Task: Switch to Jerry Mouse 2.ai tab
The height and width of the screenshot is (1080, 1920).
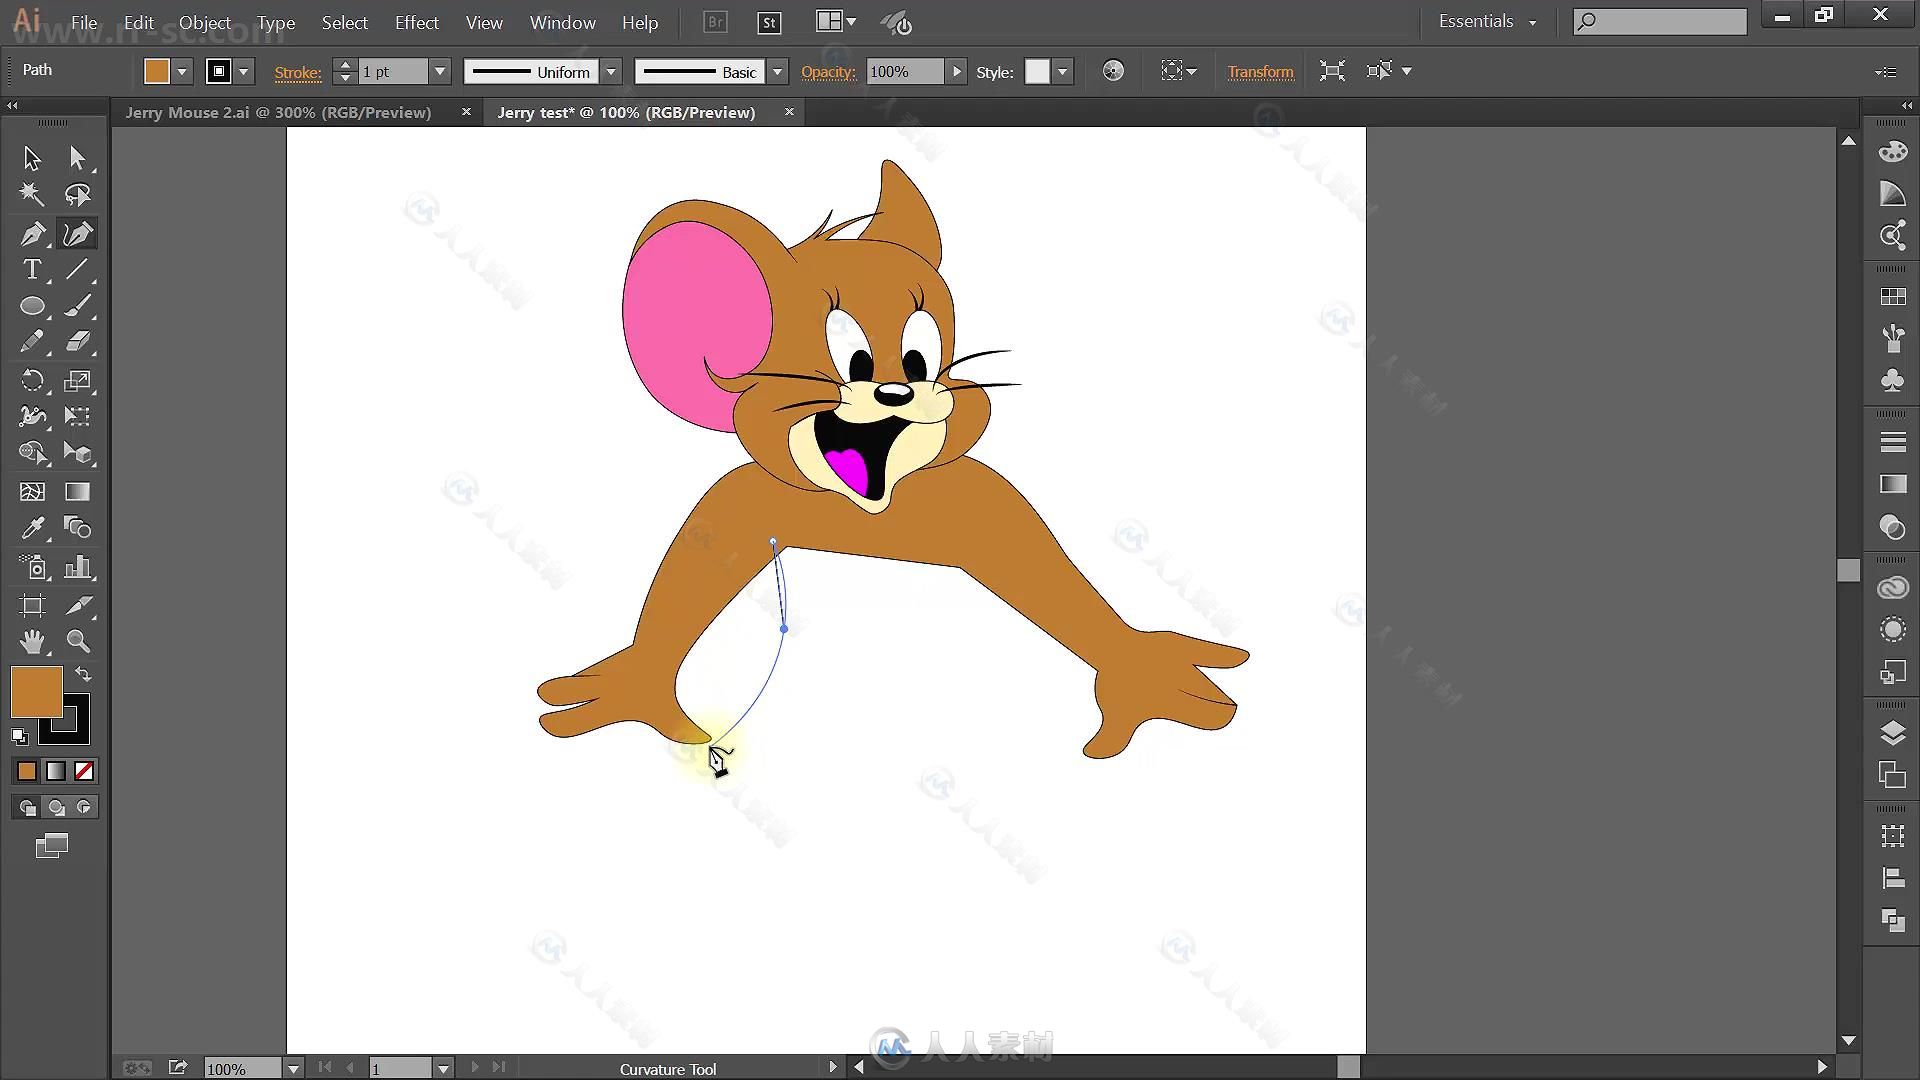Action: coord(278,112)
